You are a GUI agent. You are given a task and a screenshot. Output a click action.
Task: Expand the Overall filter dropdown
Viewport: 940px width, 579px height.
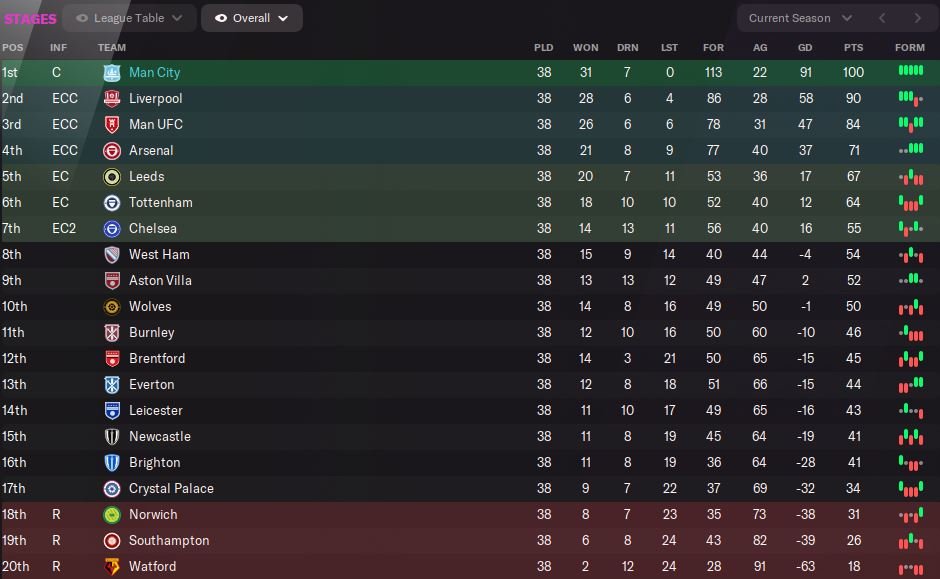pos(251,18)
